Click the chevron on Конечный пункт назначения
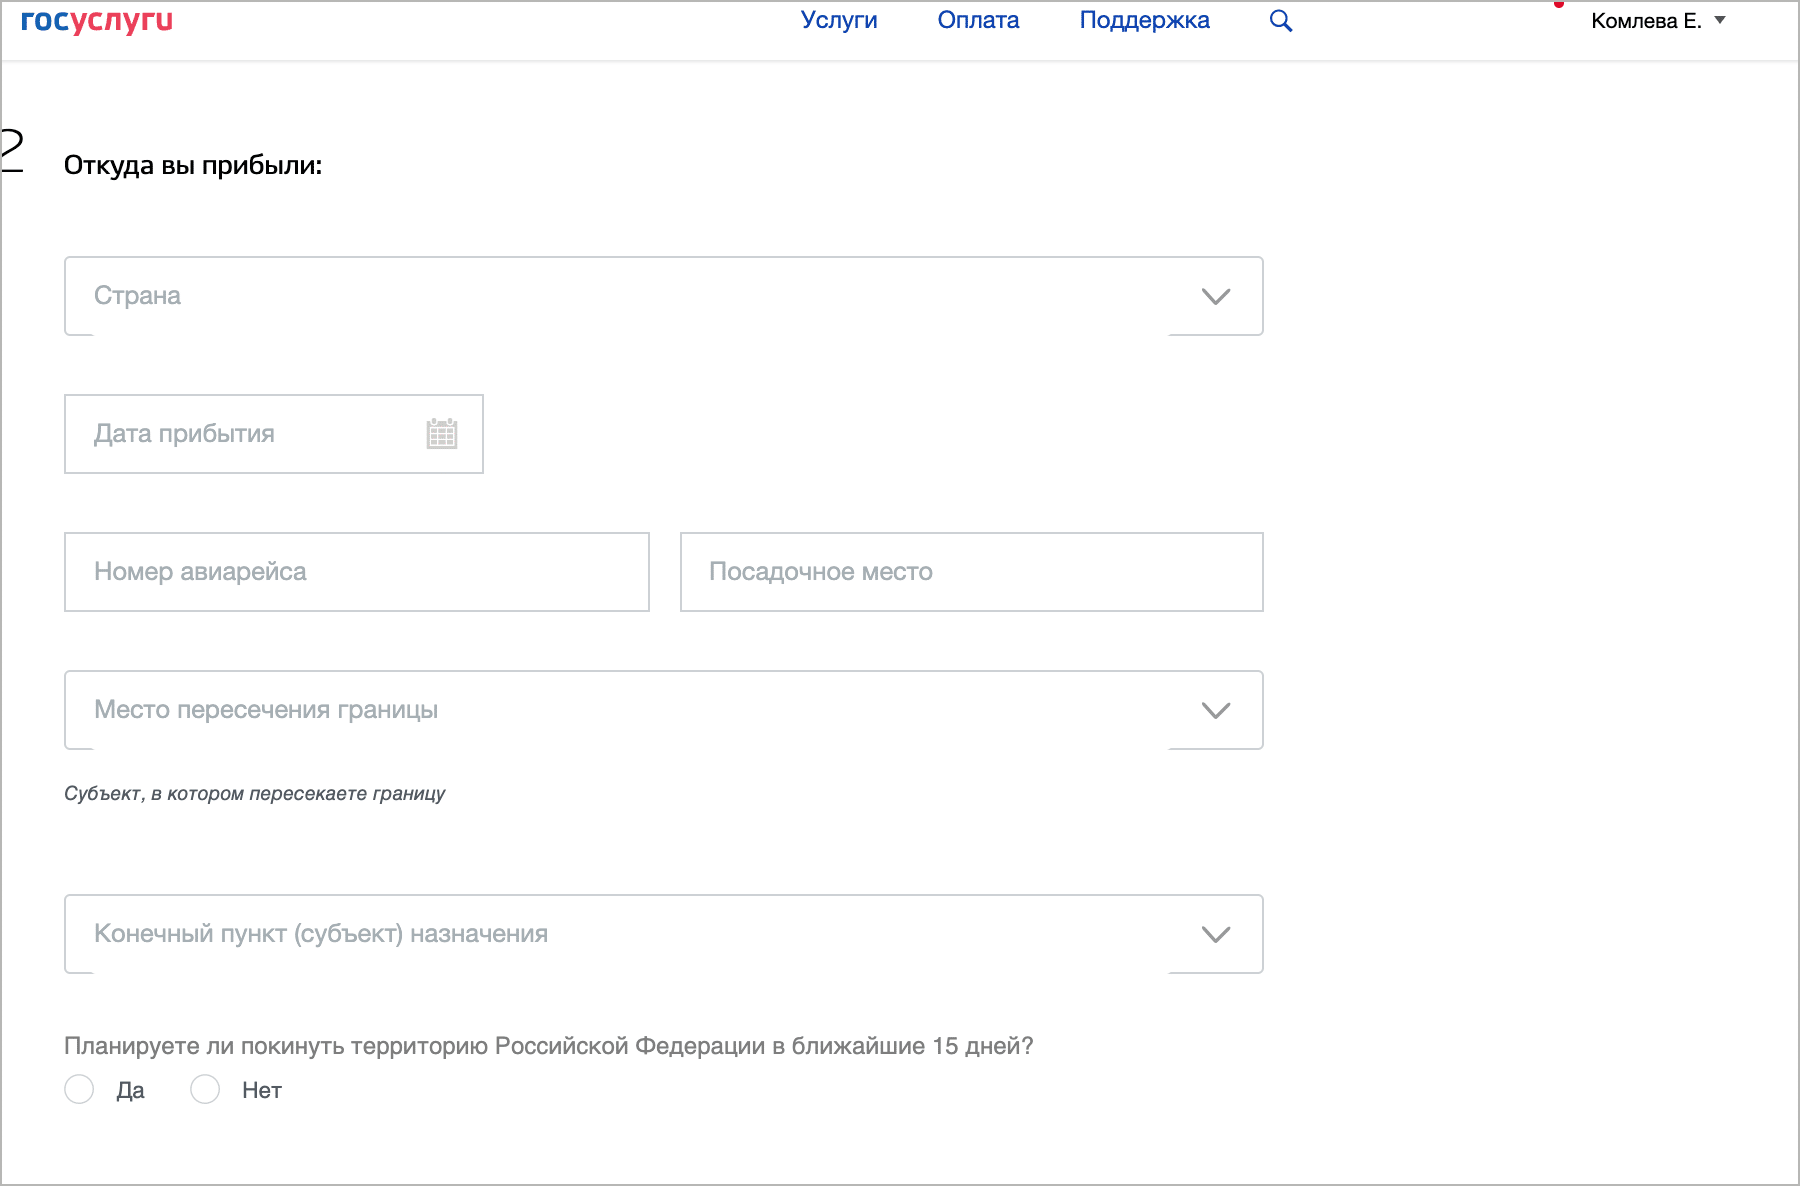This screenshot has height=1186, width=1800. tap(1216, 934)
